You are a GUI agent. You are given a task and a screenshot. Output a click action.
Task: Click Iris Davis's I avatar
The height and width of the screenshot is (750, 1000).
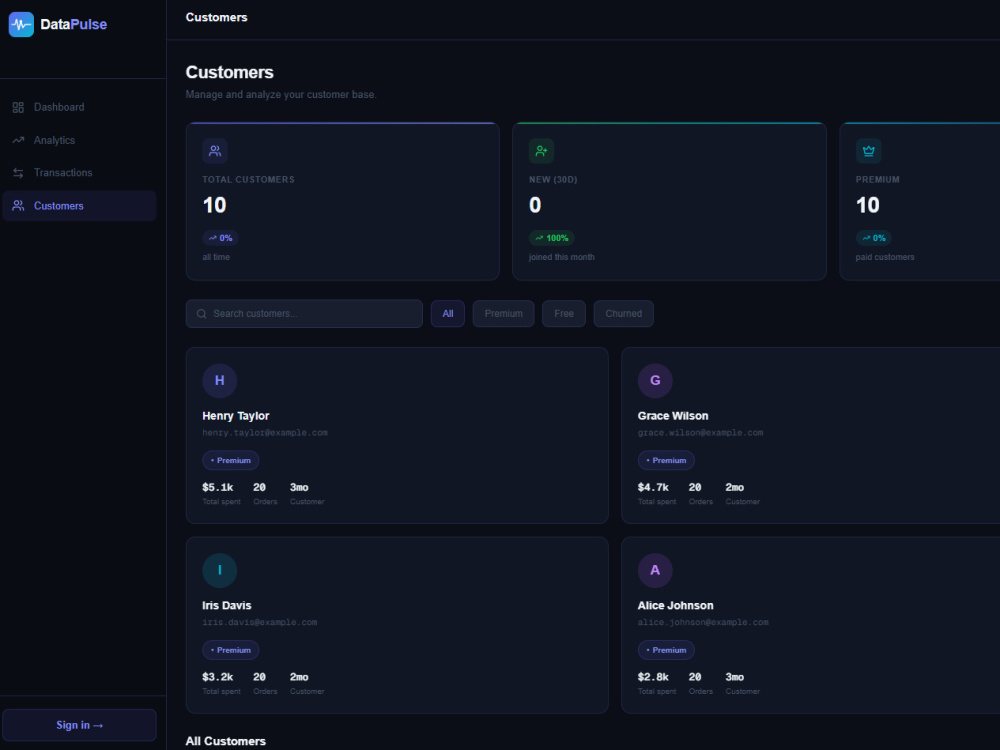(x=219, y=570)
